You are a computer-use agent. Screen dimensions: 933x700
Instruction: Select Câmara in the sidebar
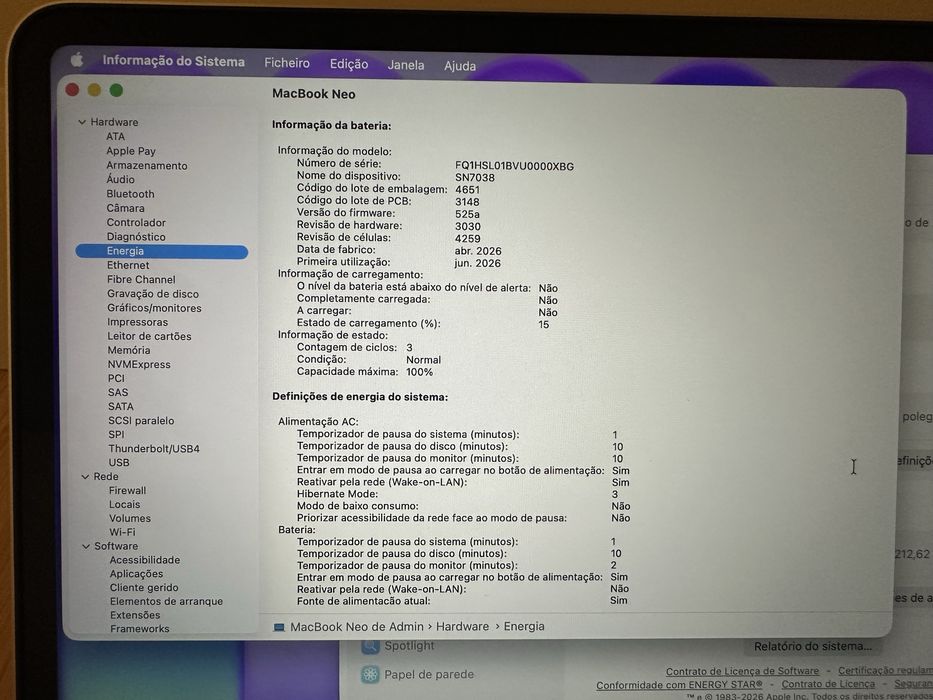(x=126, y=208)
